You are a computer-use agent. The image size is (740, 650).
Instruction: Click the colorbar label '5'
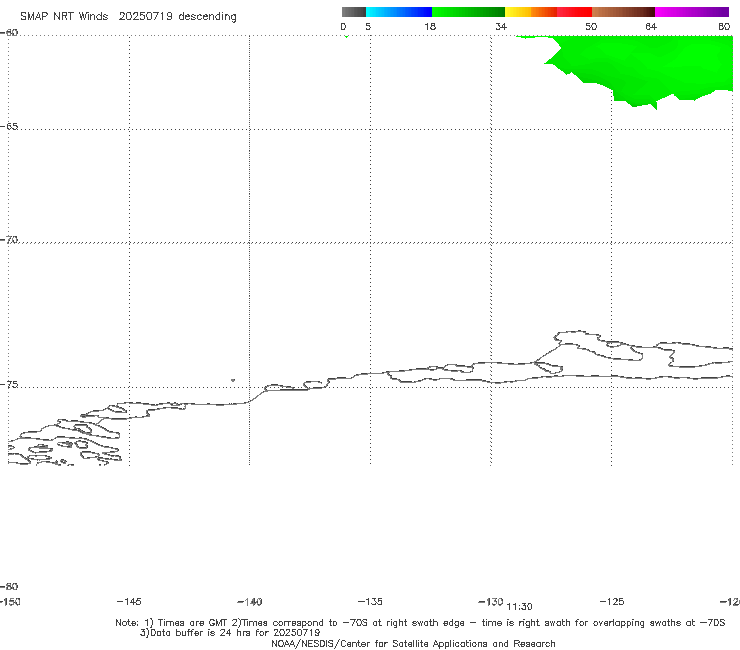[368, 26]
